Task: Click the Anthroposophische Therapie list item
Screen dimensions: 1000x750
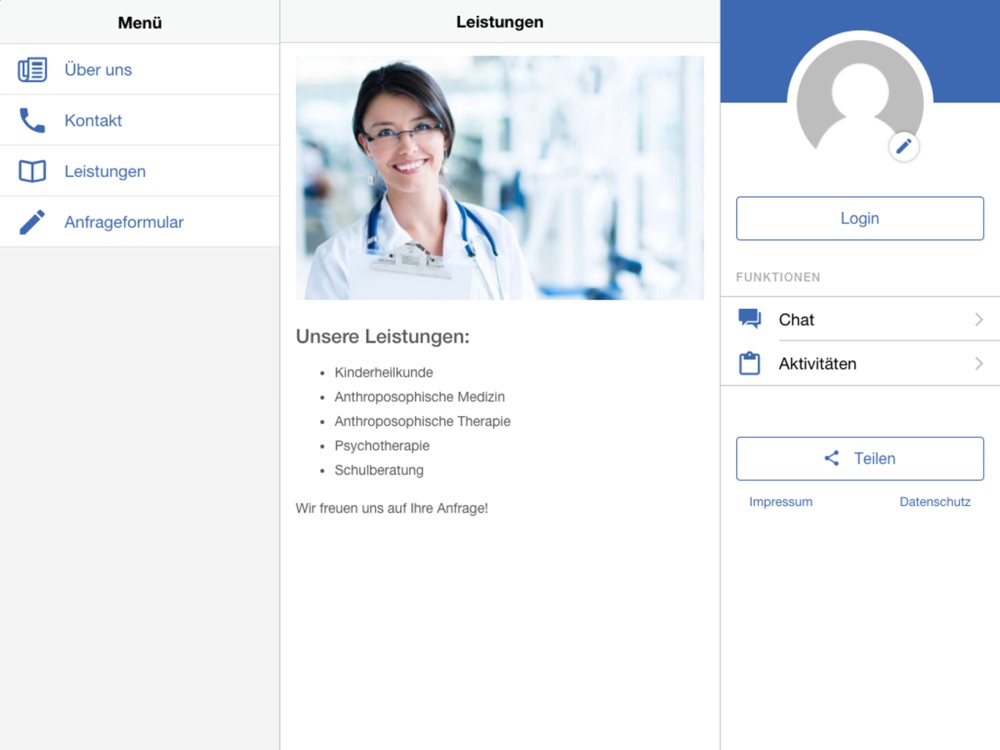Action: click(x=422, y=421)
